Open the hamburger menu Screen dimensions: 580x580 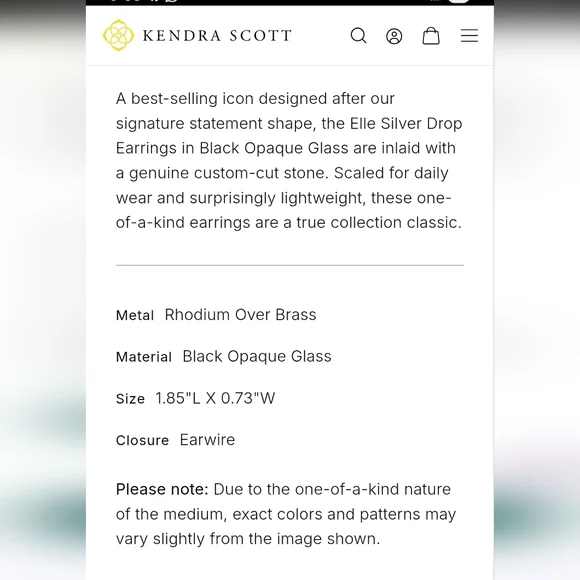469,36
